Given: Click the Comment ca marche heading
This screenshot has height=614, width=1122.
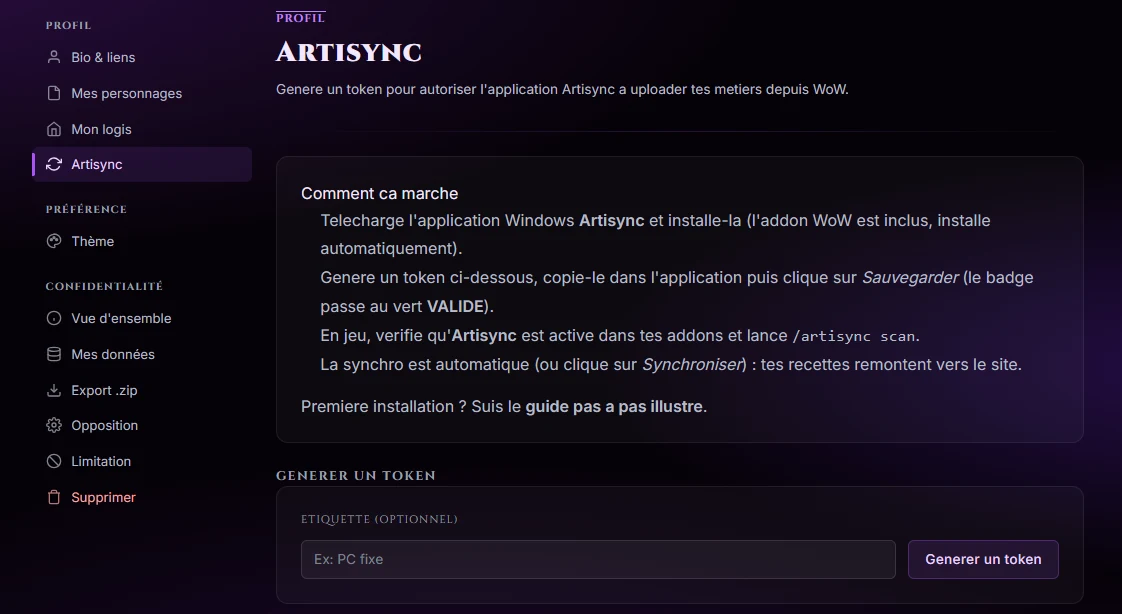Looking at the screenshot, I should coord(379,193).
